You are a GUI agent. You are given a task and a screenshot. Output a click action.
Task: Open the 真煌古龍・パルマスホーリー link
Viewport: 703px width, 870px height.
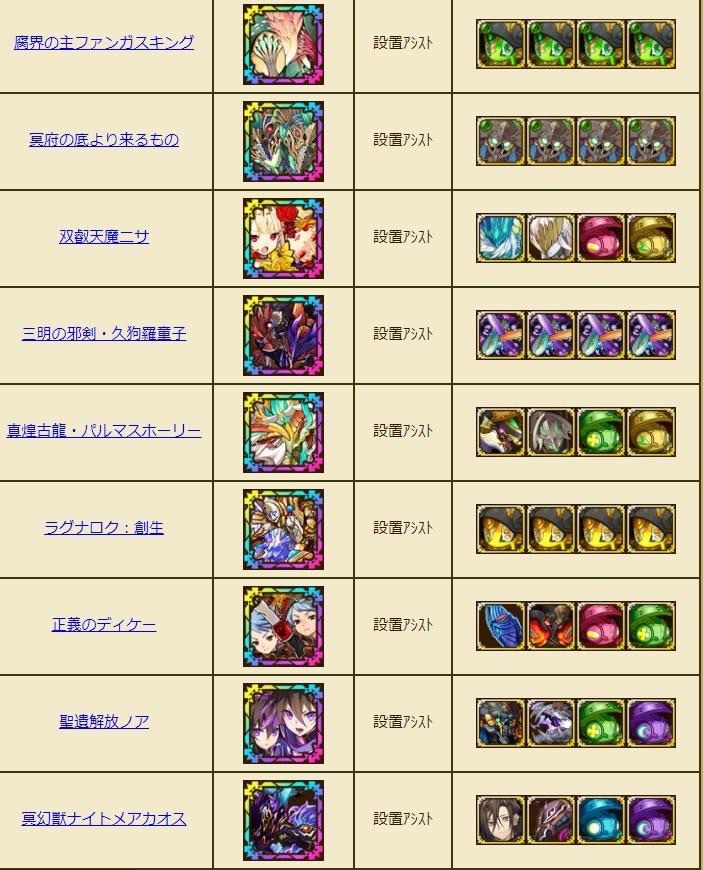click(x=104, y=431)
